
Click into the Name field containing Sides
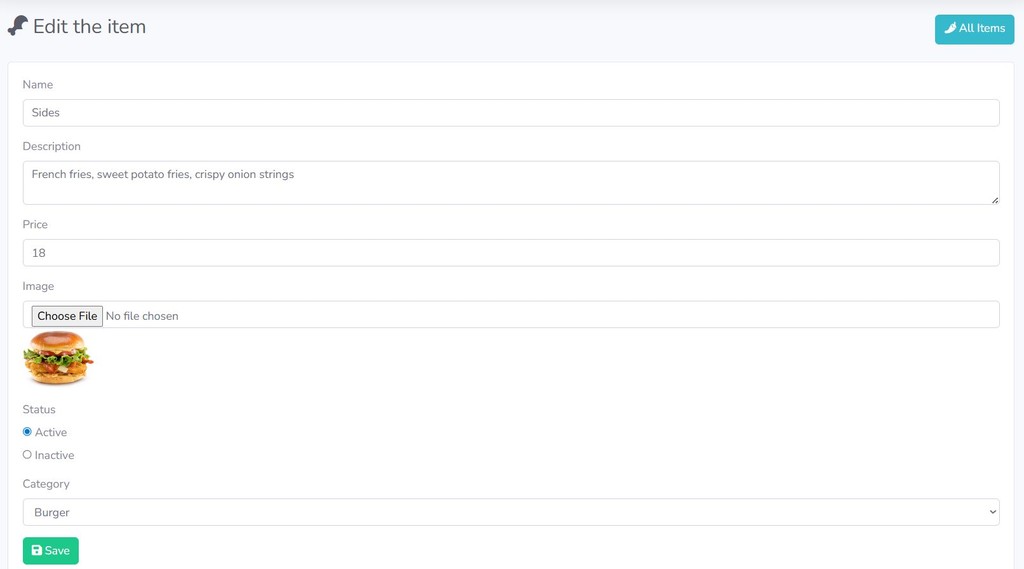click(x=511, y=113)
